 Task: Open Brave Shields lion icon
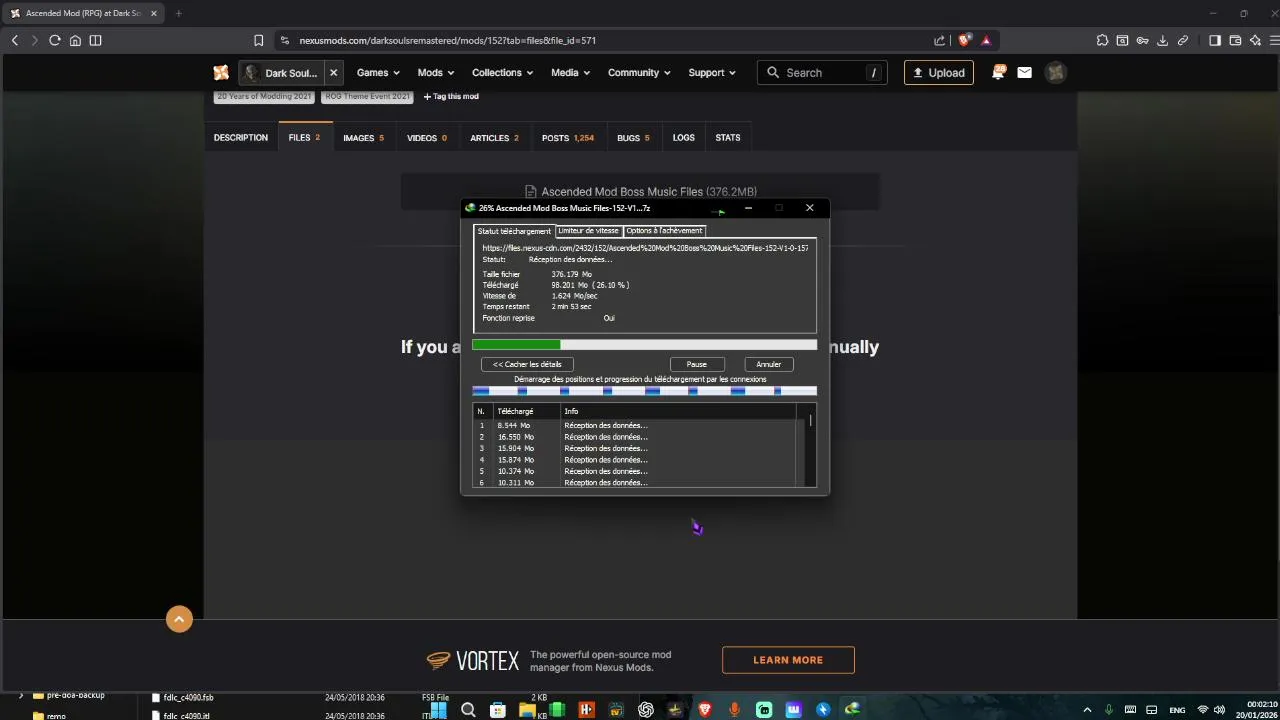[964, 40]
